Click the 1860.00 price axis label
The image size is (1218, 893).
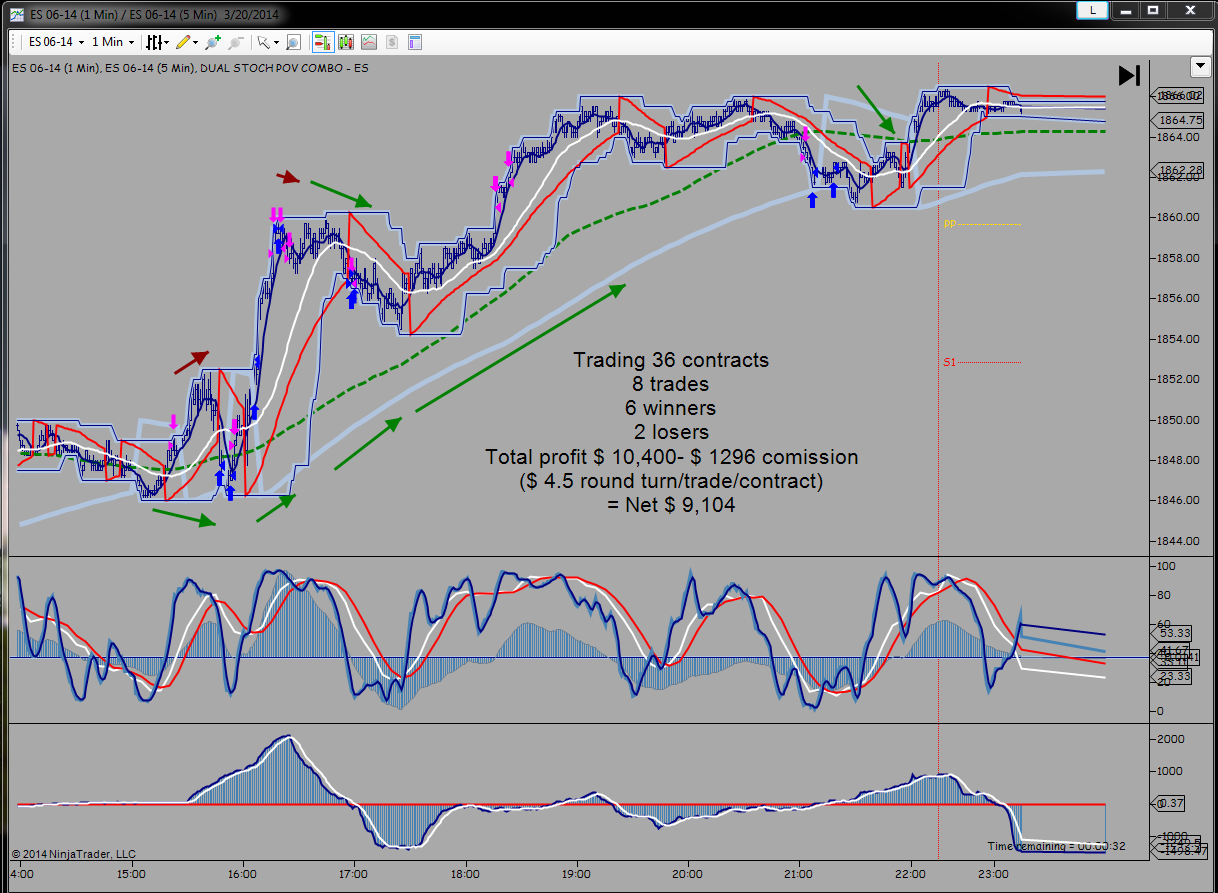(1180, 217)
